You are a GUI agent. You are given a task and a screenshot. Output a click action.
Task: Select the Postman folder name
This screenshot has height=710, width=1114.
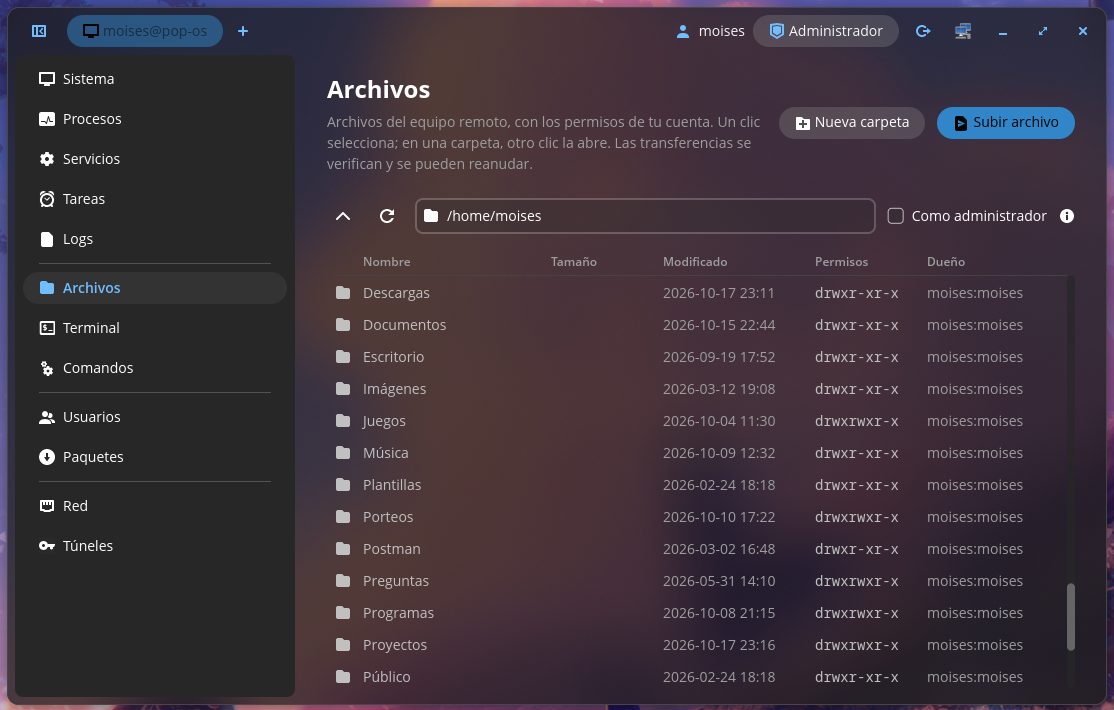(x=391, y=549)
